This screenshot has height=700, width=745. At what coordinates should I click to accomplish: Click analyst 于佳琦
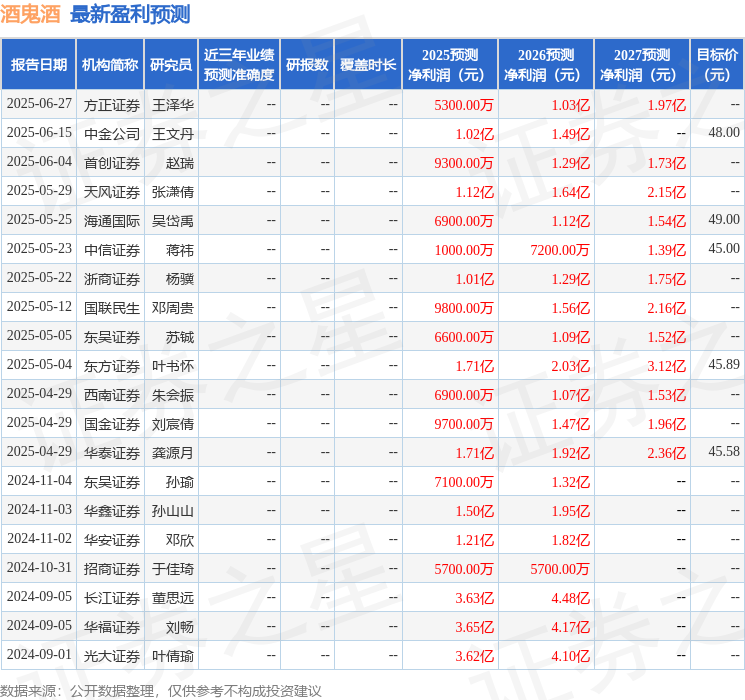[x=172, y=569]
